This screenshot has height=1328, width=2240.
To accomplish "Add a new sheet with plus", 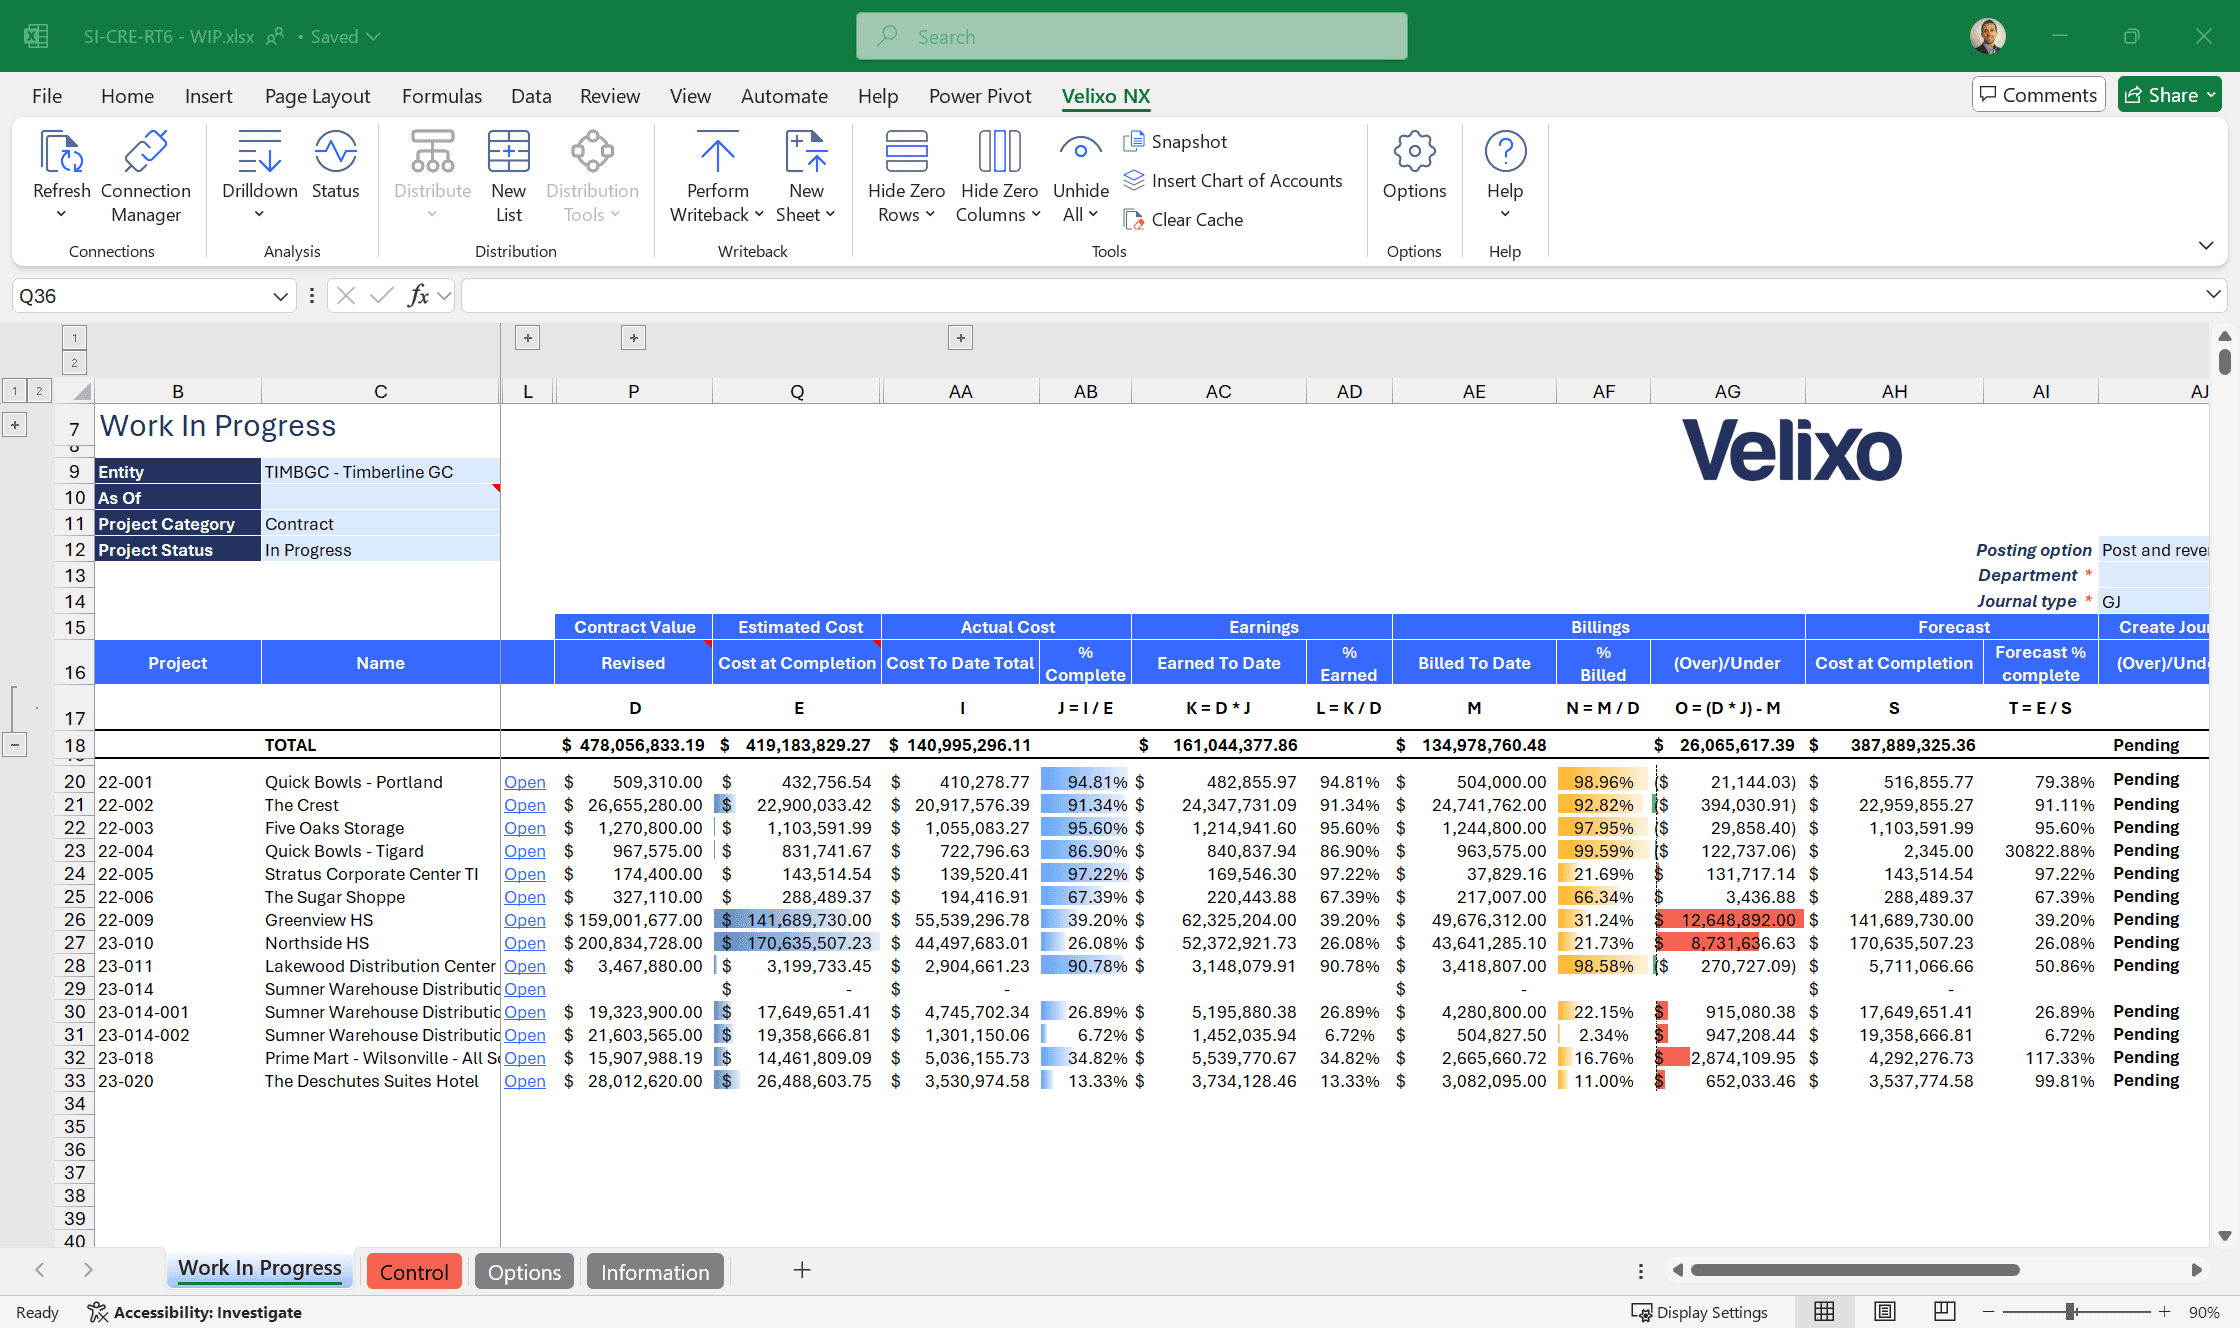I will 802,1270.
